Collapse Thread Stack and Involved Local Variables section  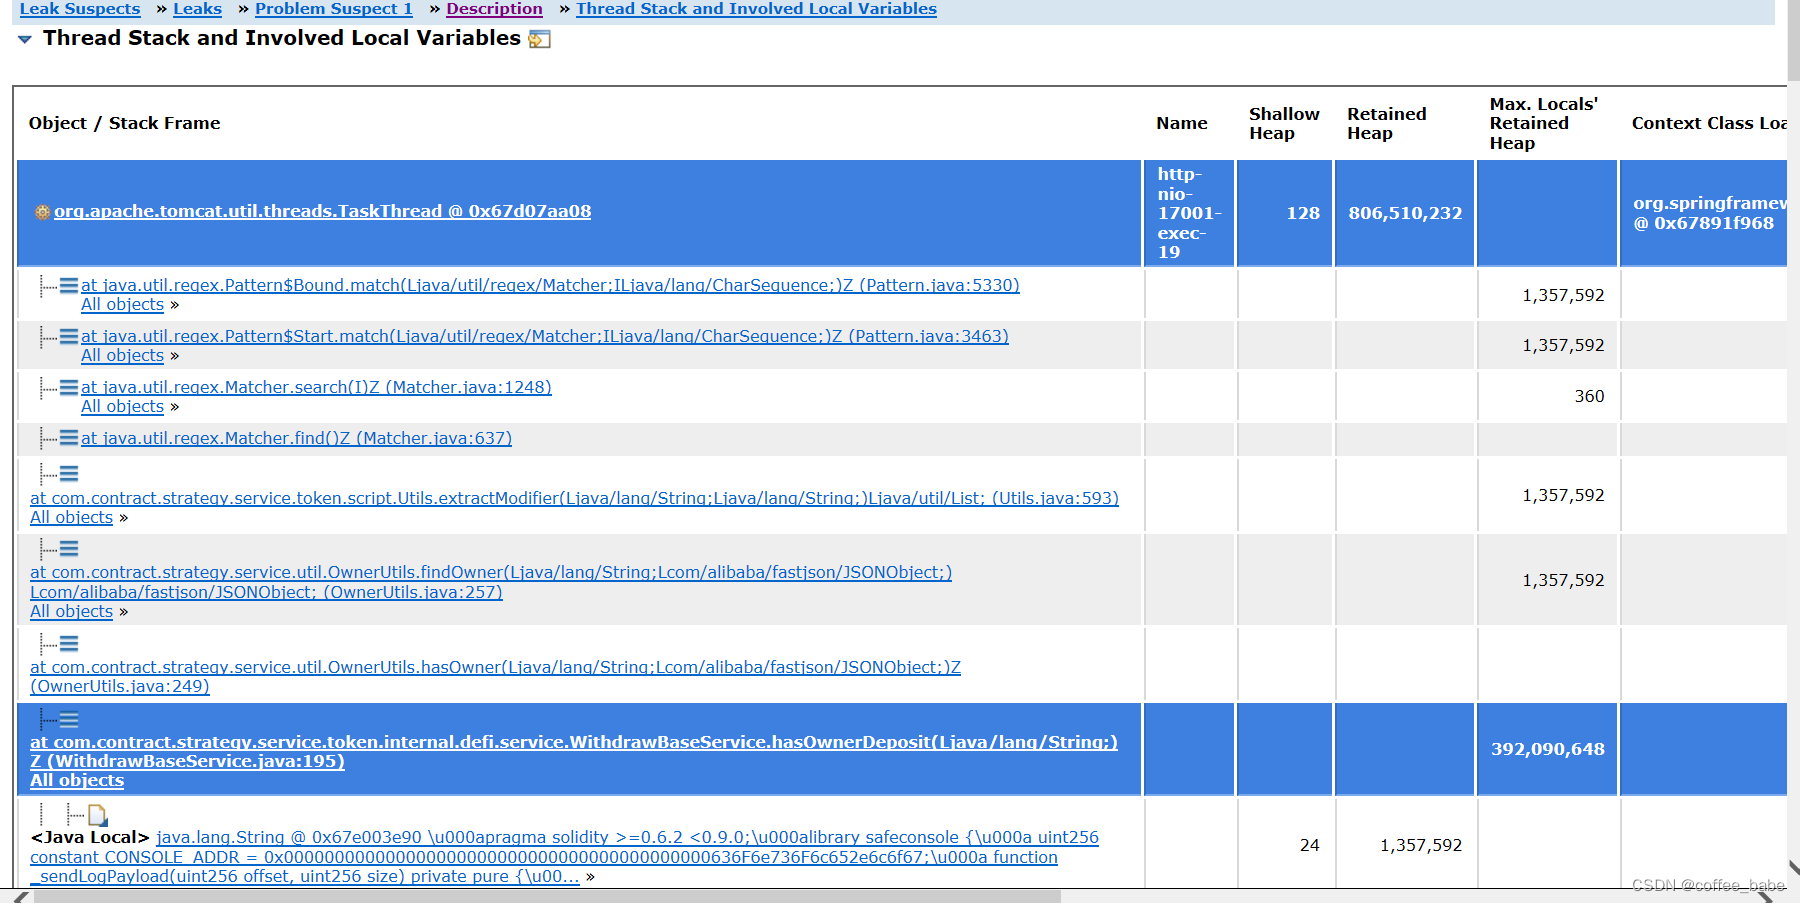pos(25,39)
